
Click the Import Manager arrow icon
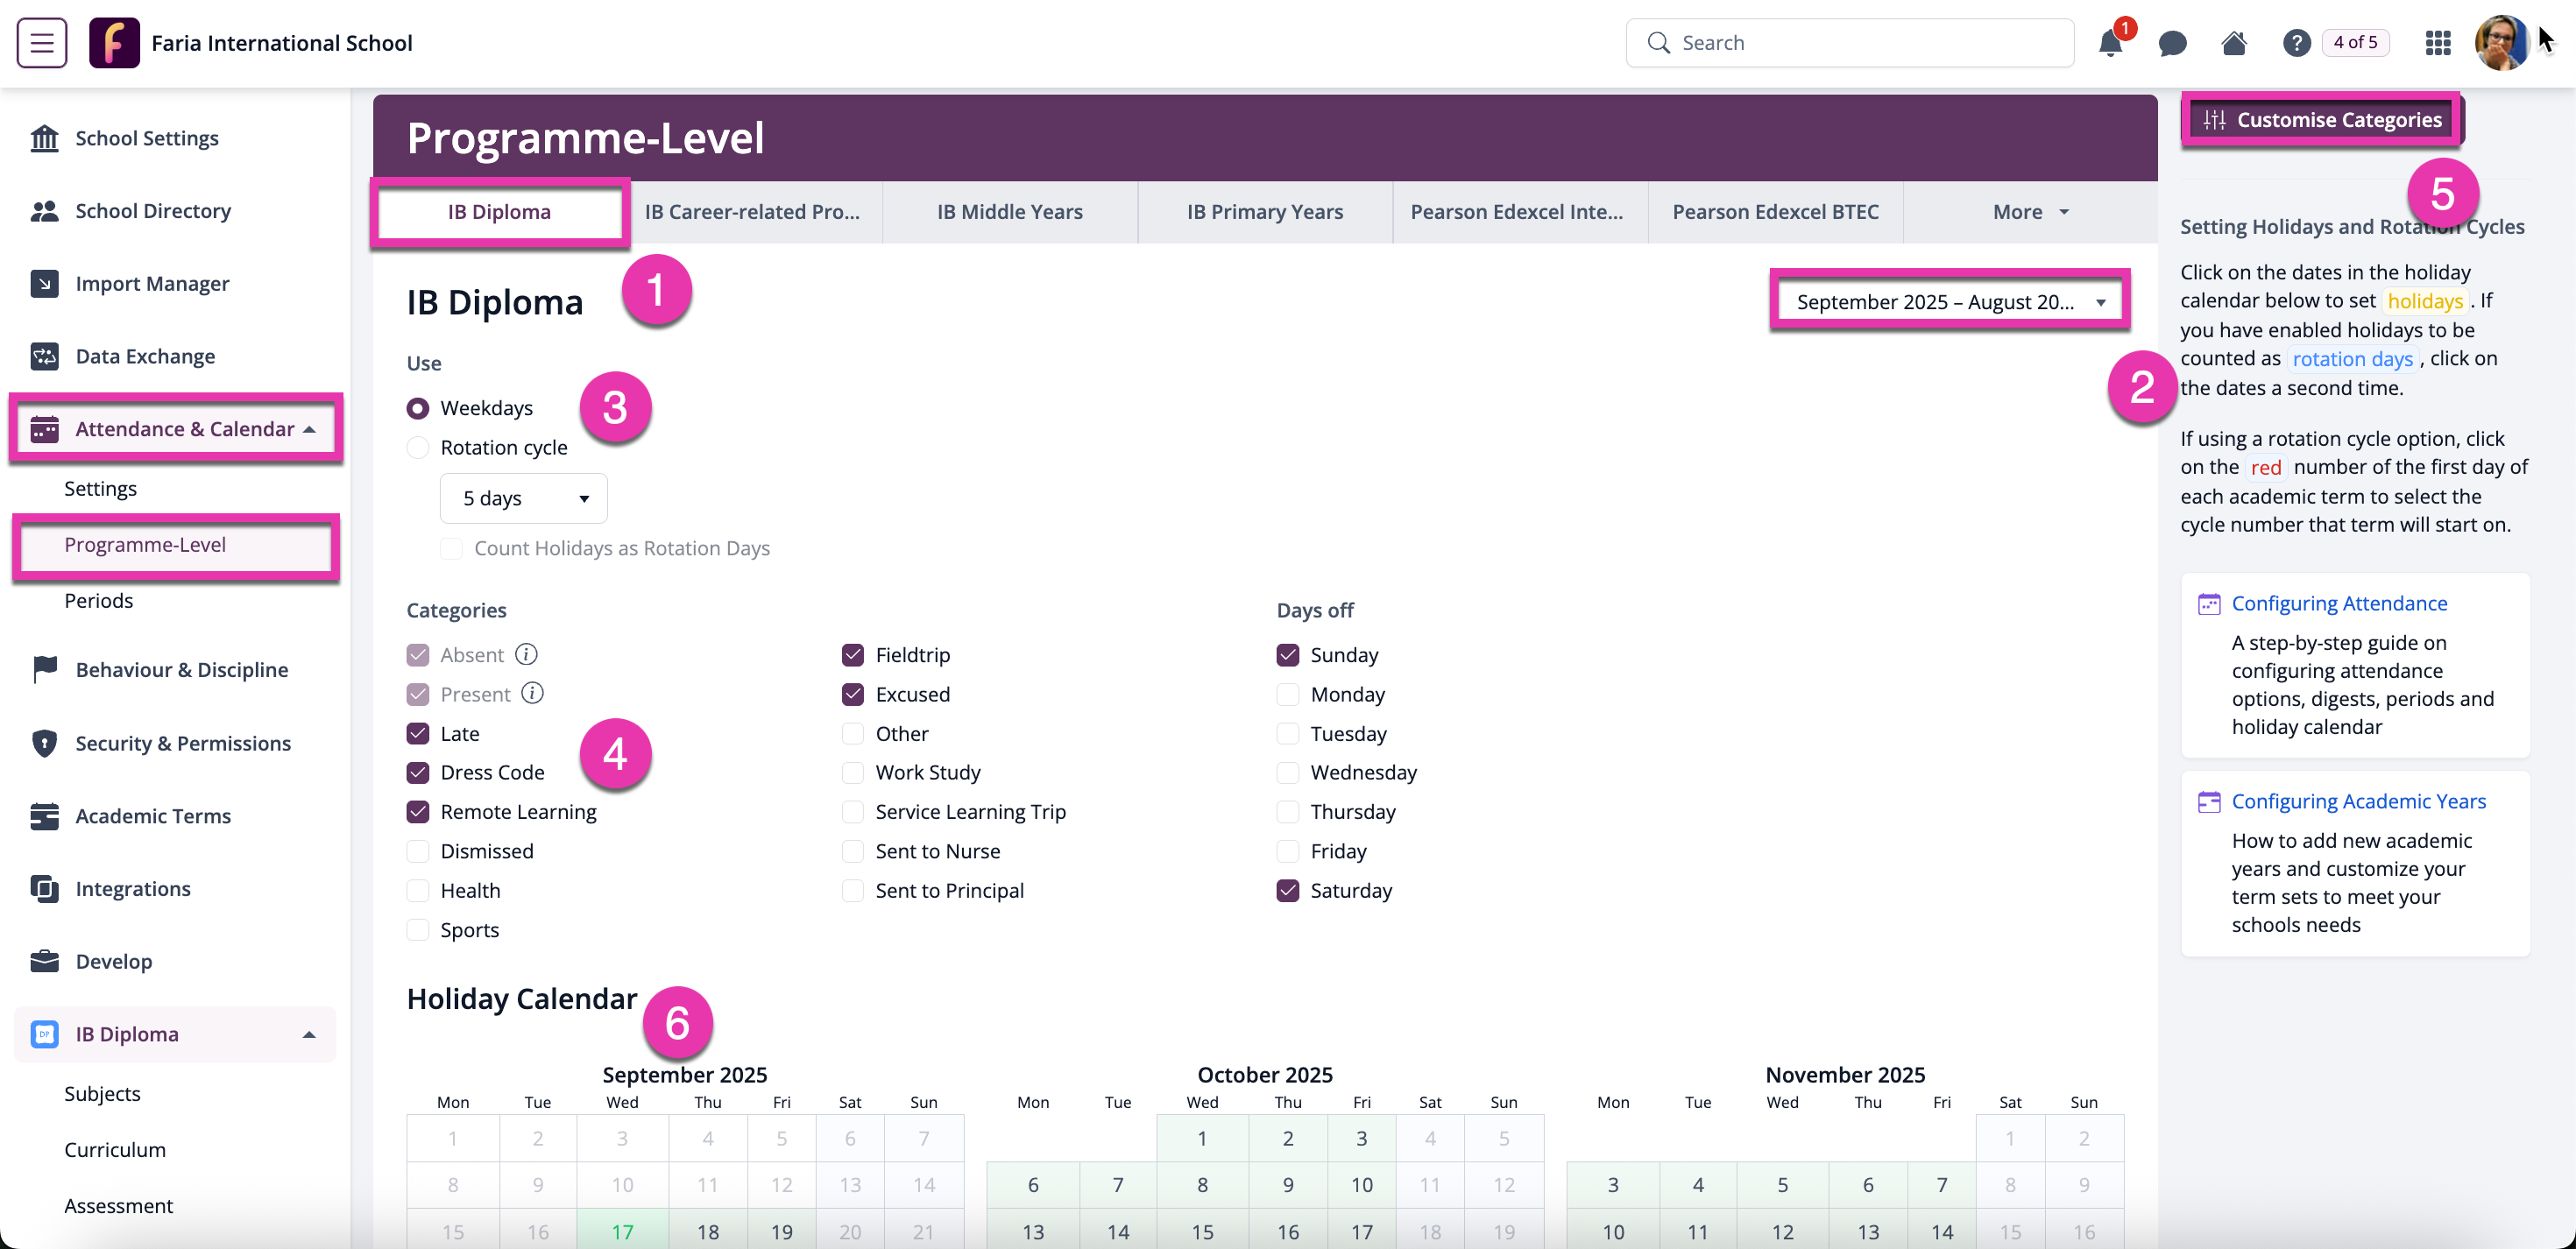click(x=44, y=284)
